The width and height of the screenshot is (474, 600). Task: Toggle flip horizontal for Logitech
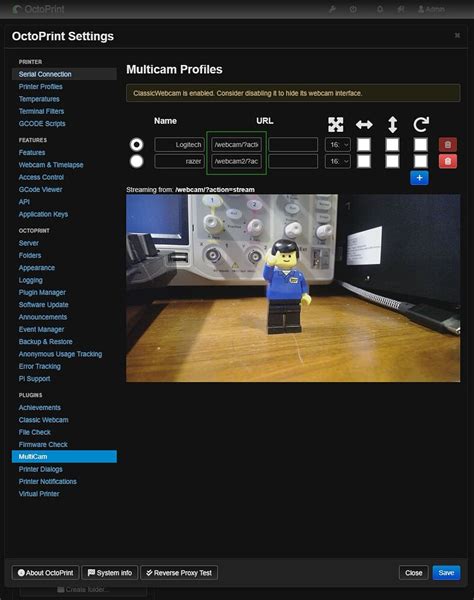point(364,145)
